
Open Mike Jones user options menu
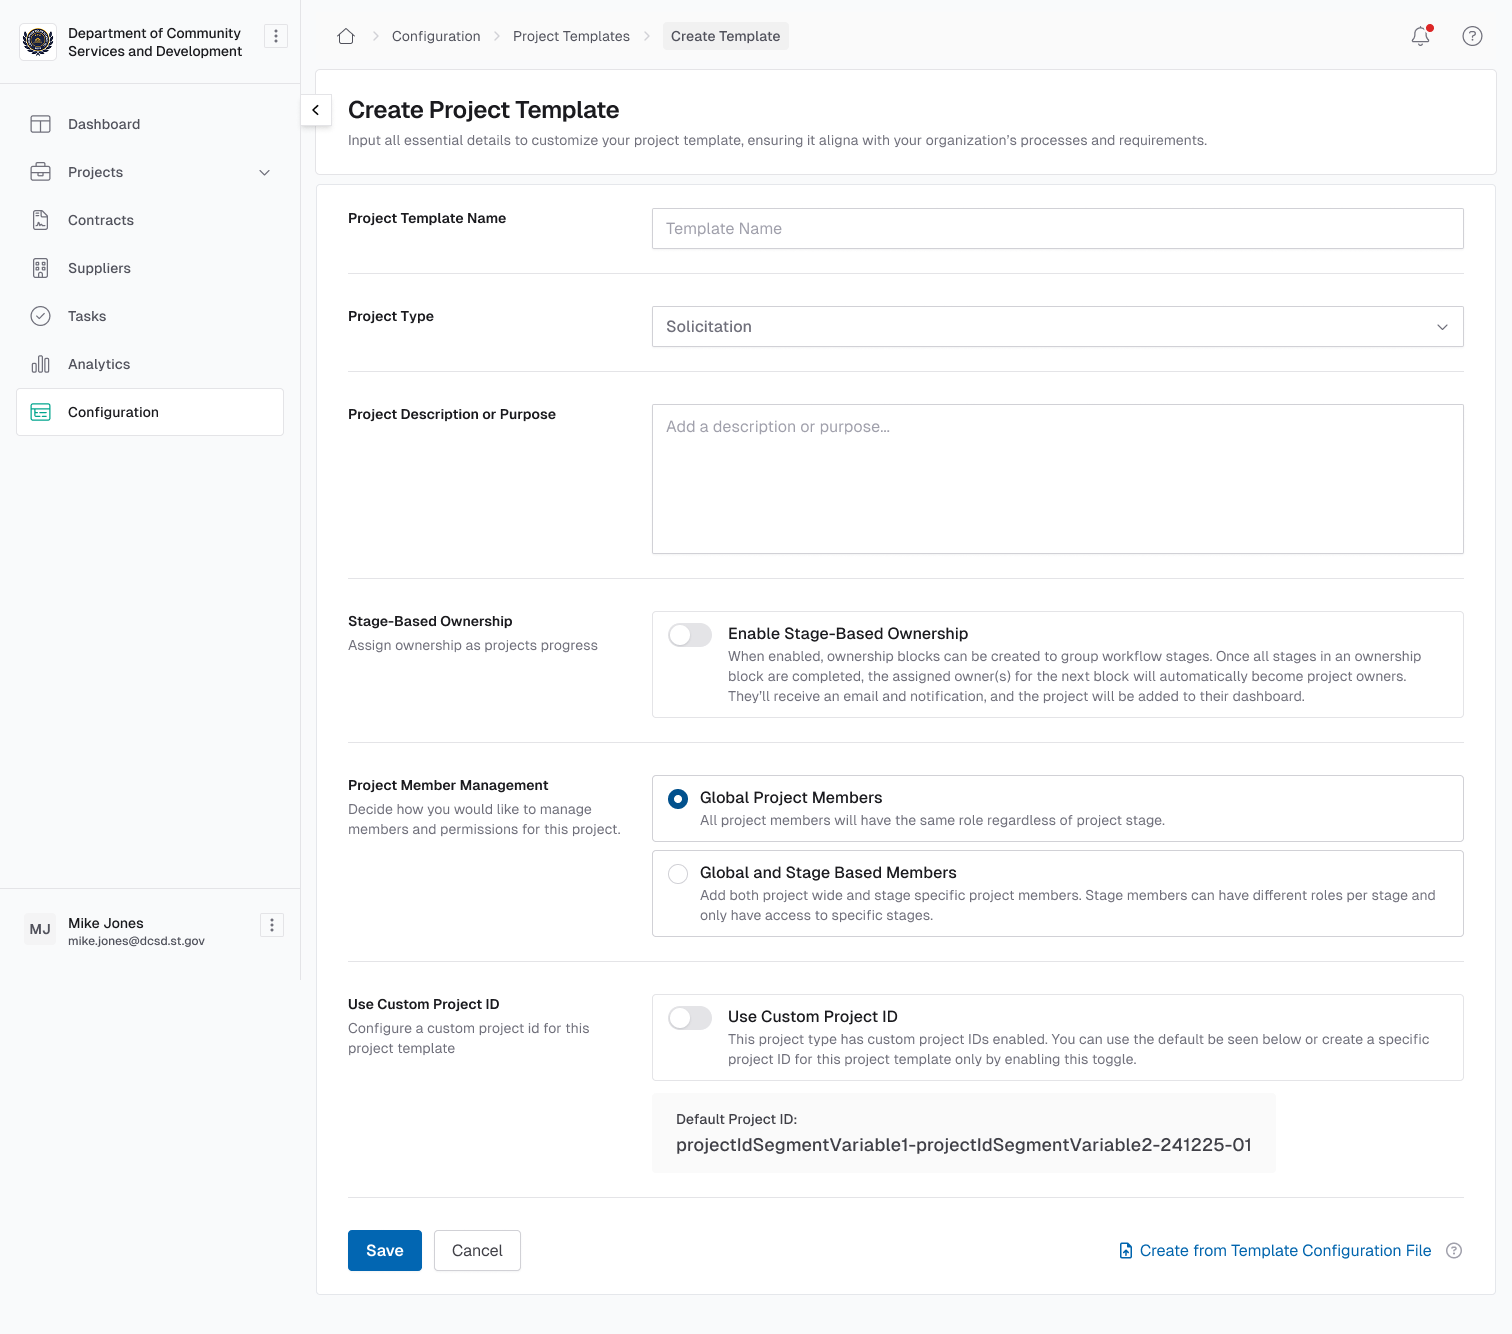click(x=272, y=925)
